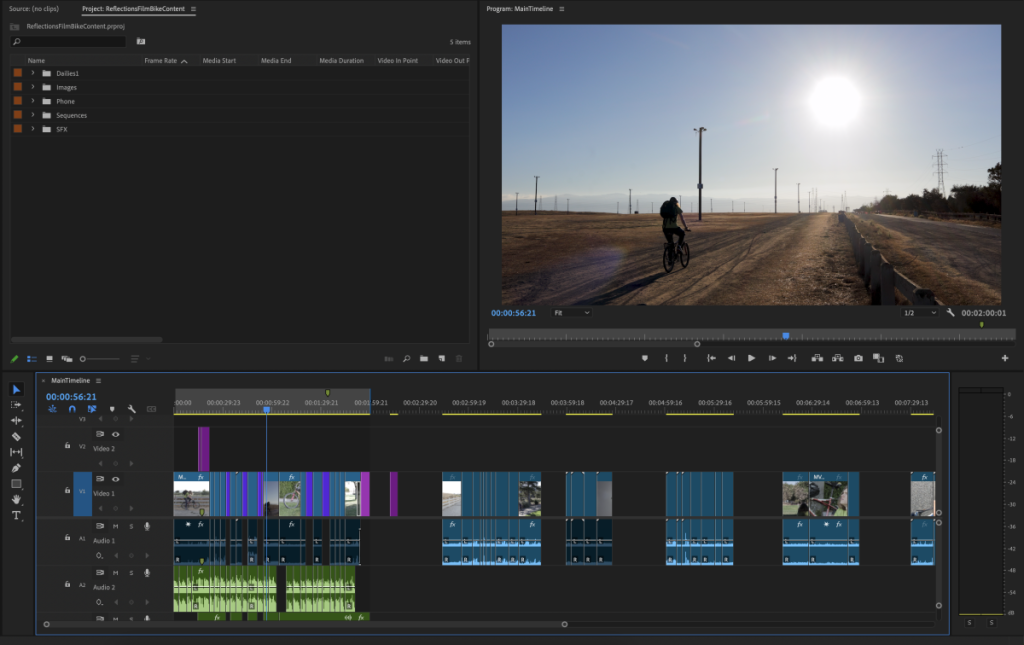Click the project panel thumbnail zoom slider
The height and width of the screenshot is (645, 1024).
point(85,358)
